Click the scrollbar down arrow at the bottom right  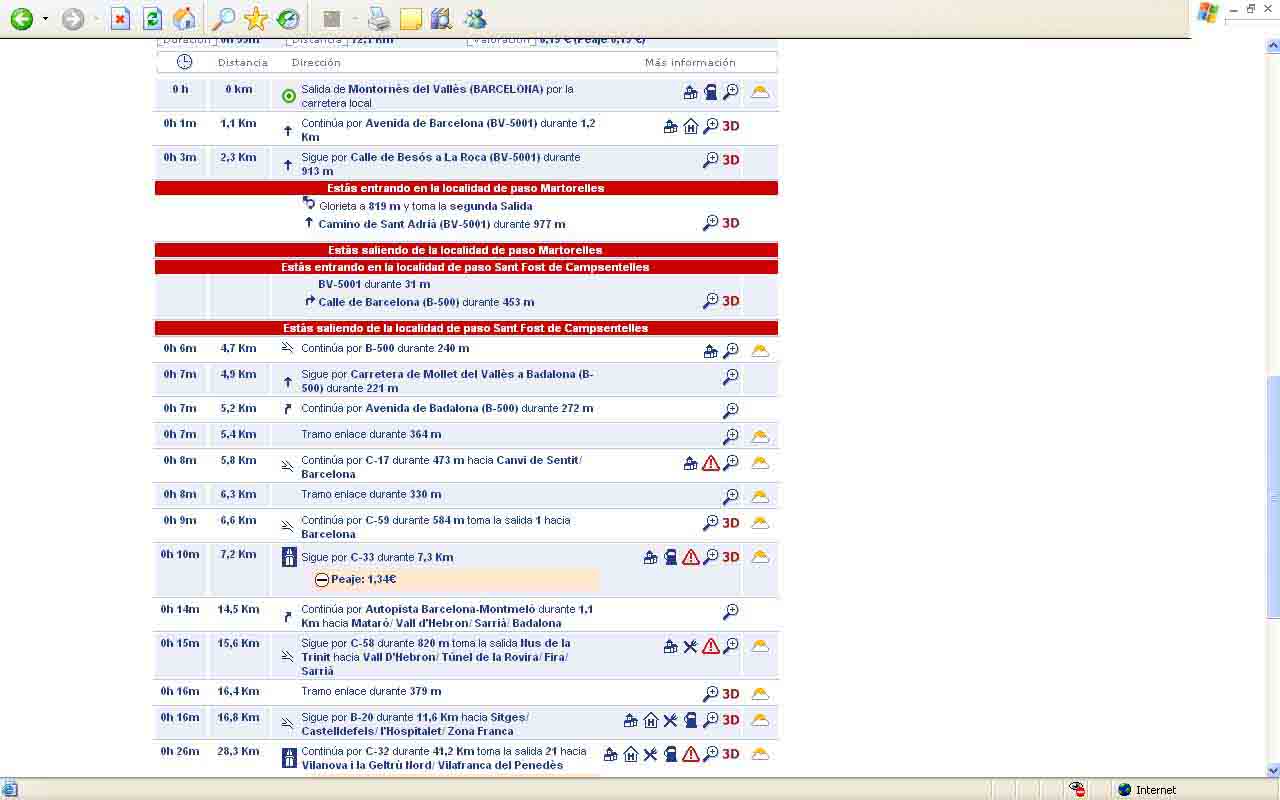point(1272,770)
